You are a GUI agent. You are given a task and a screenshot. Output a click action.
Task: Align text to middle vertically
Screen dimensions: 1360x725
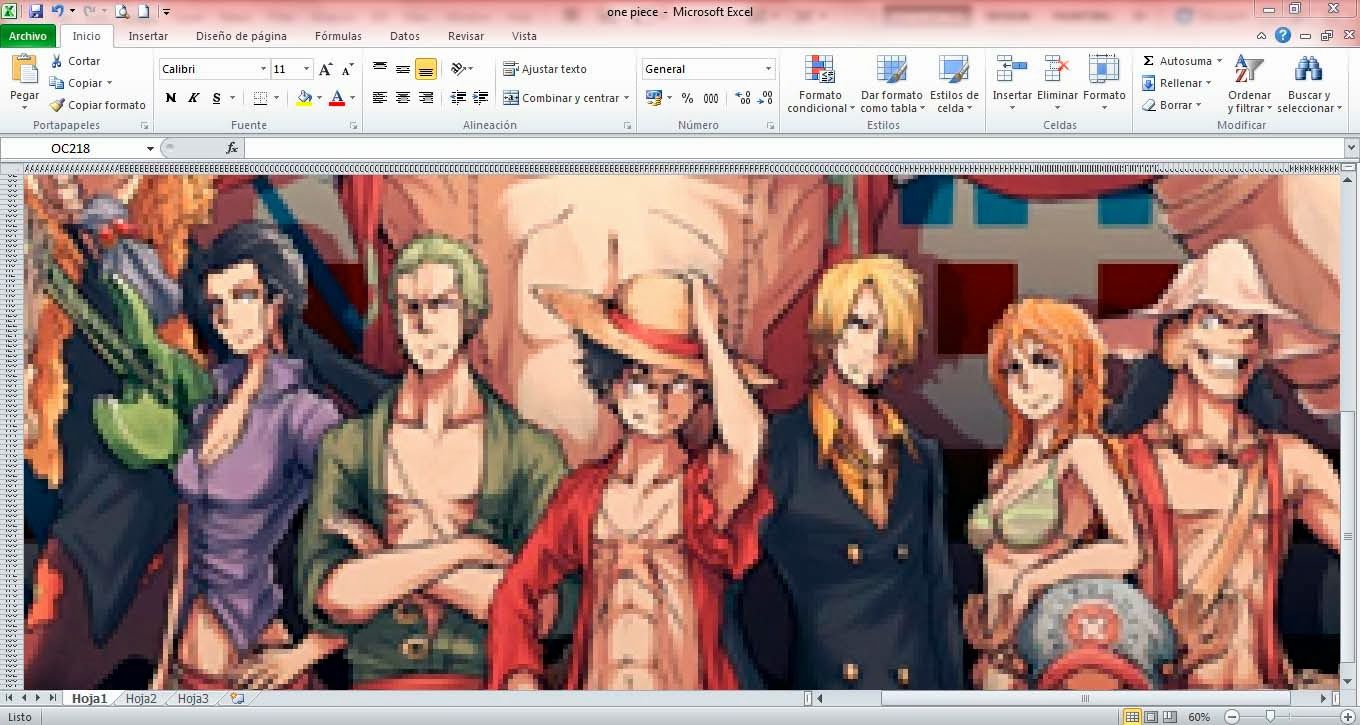(402, 69)
